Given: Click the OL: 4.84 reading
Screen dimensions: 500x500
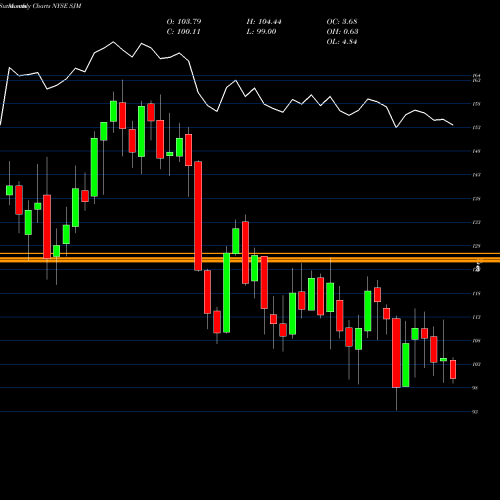Looking at the screenshot, I should click(342, 42).
